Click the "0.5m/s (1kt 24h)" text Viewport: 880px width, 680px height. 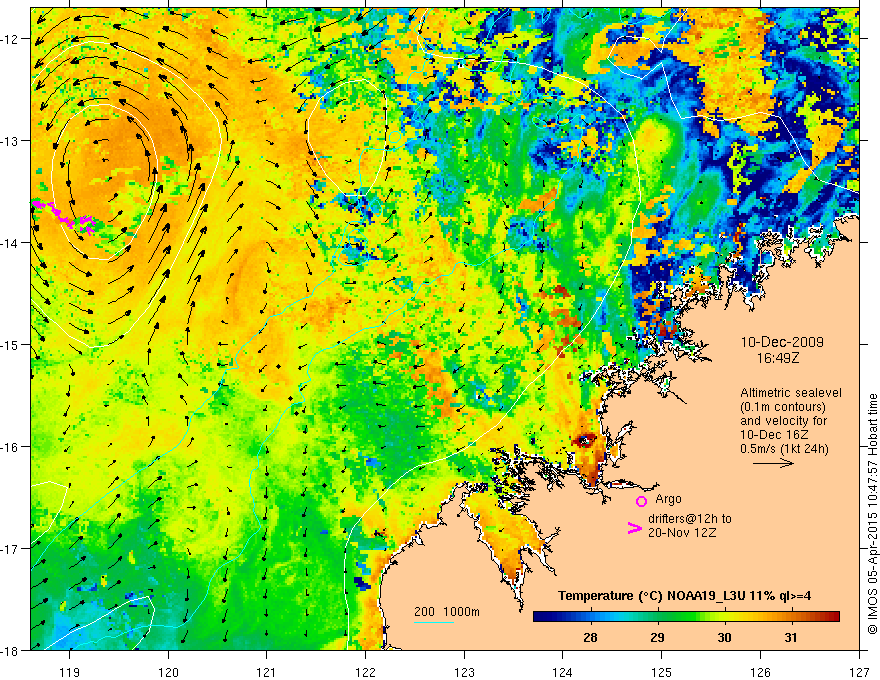tap(784, 449)
